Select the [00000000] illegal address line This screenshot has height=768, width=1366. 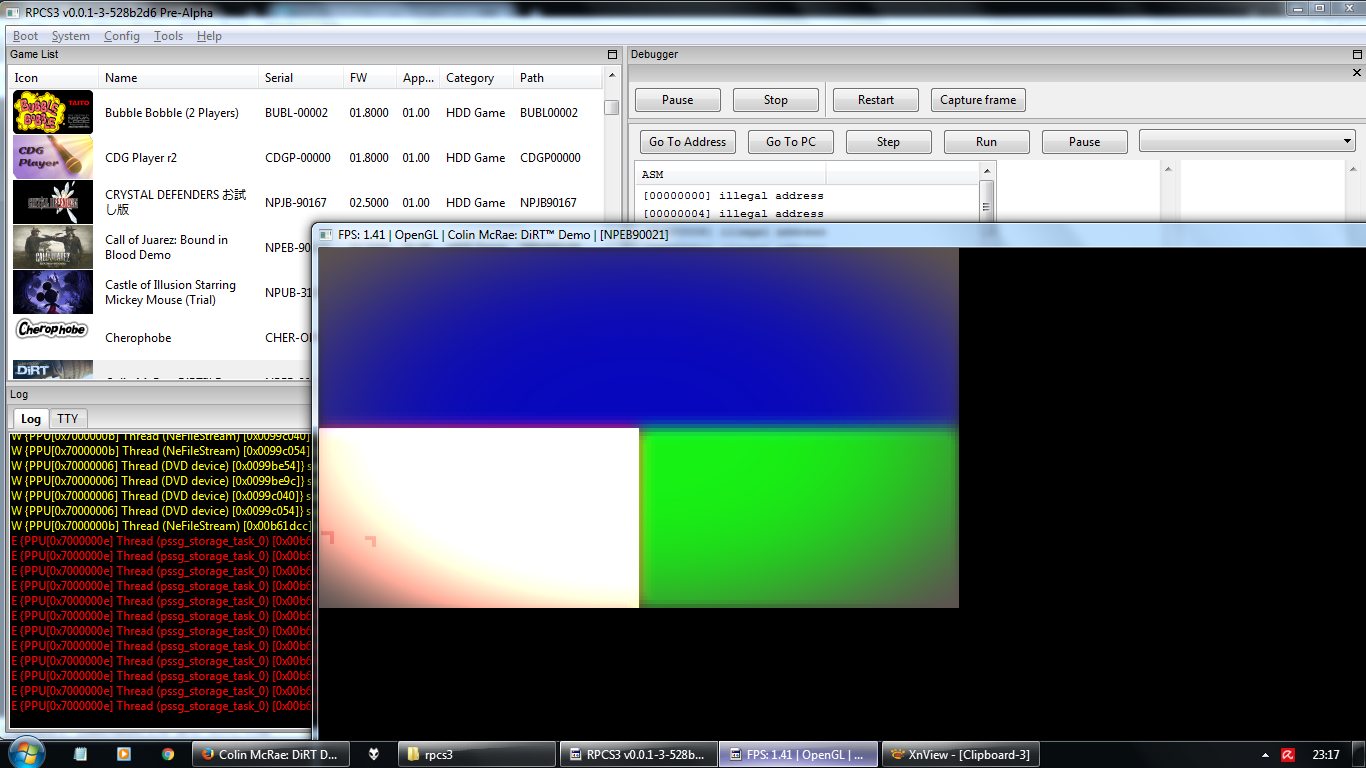coord(734,196)
